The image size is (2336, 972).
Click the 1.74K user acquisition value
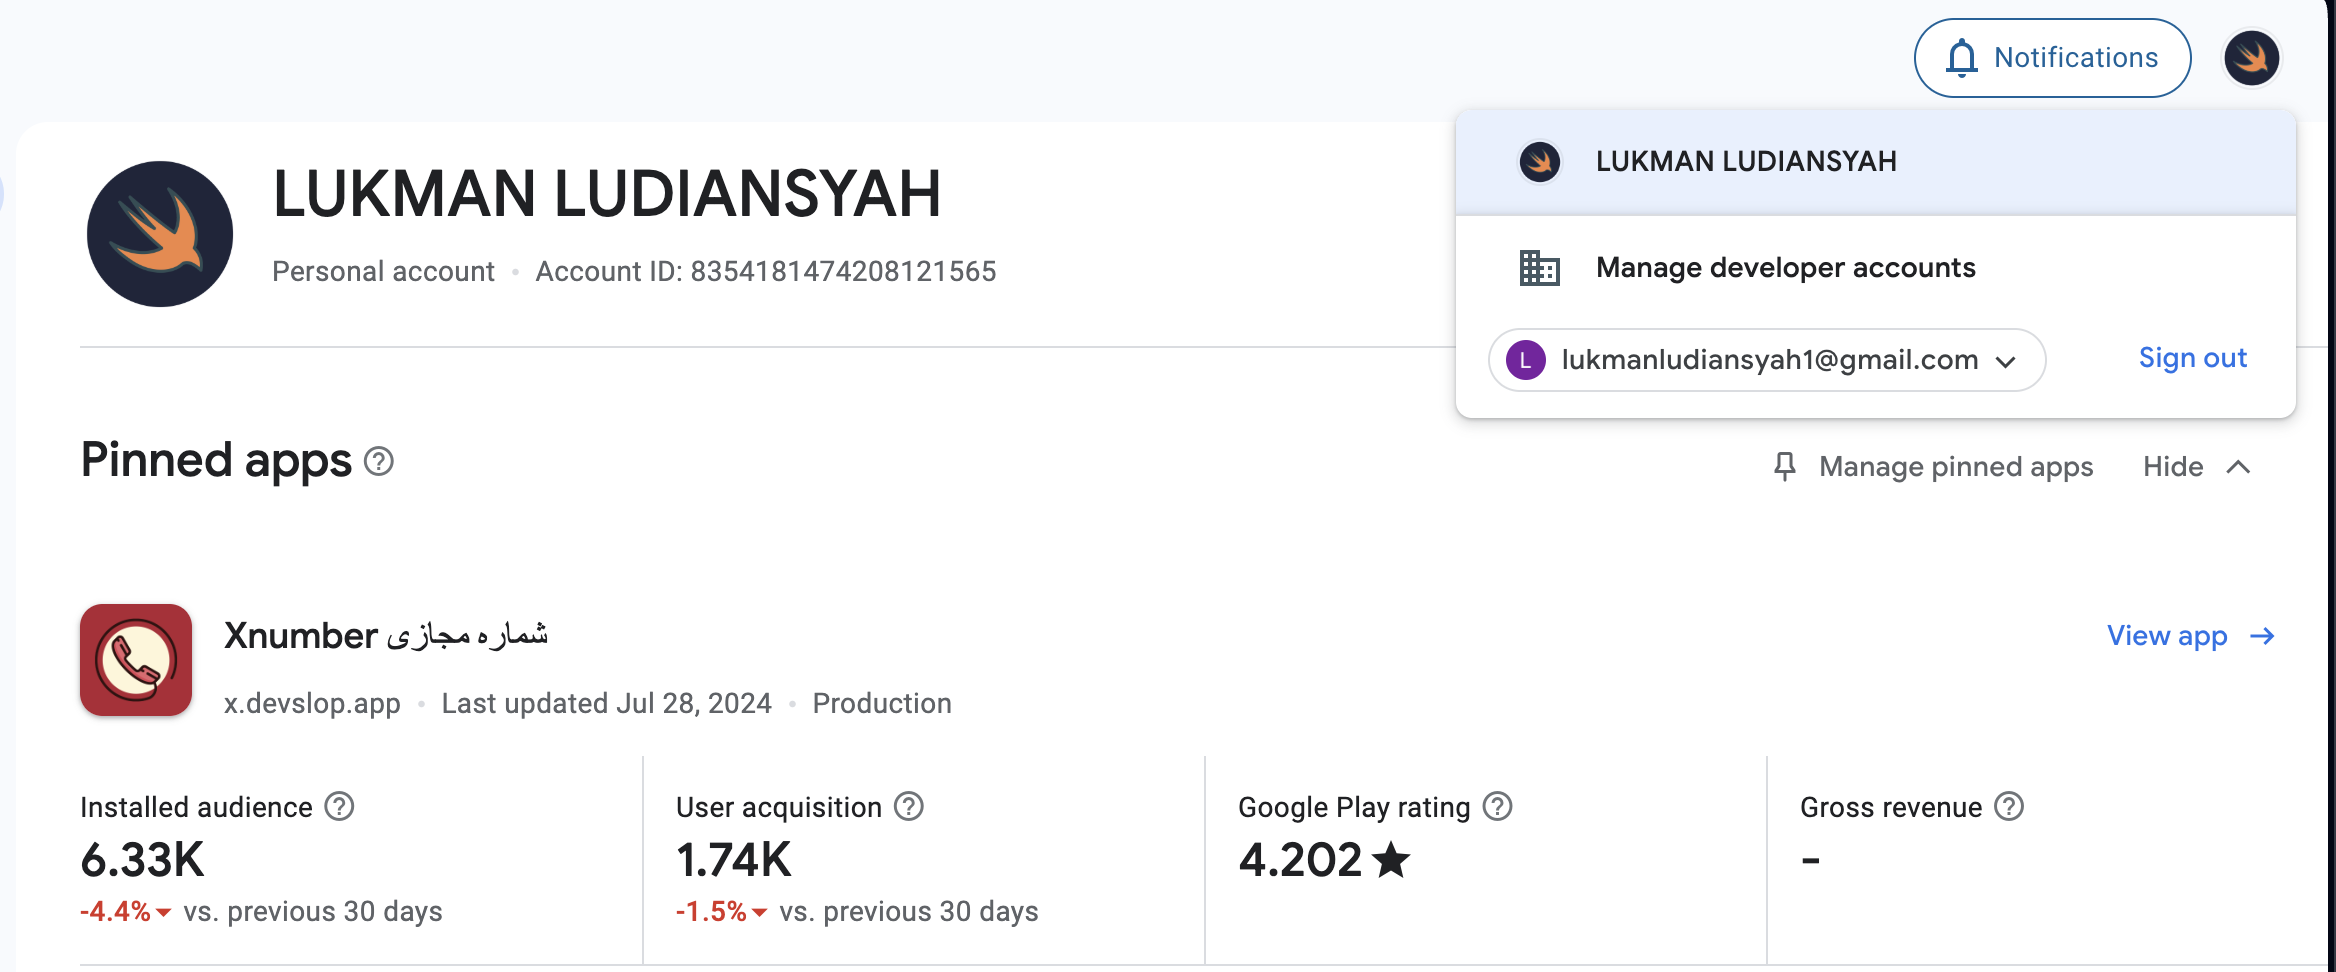point(734,860)
